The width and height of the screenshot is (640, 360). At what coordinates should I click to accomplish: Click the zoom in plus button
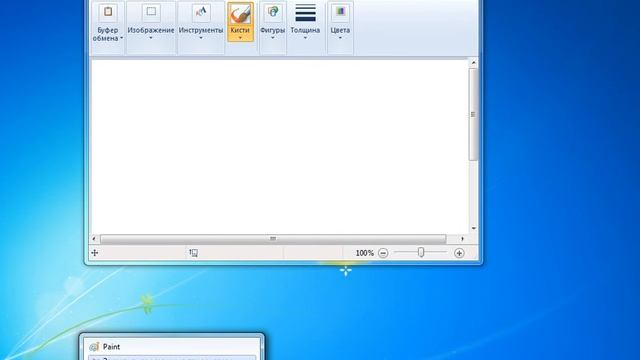459,253
